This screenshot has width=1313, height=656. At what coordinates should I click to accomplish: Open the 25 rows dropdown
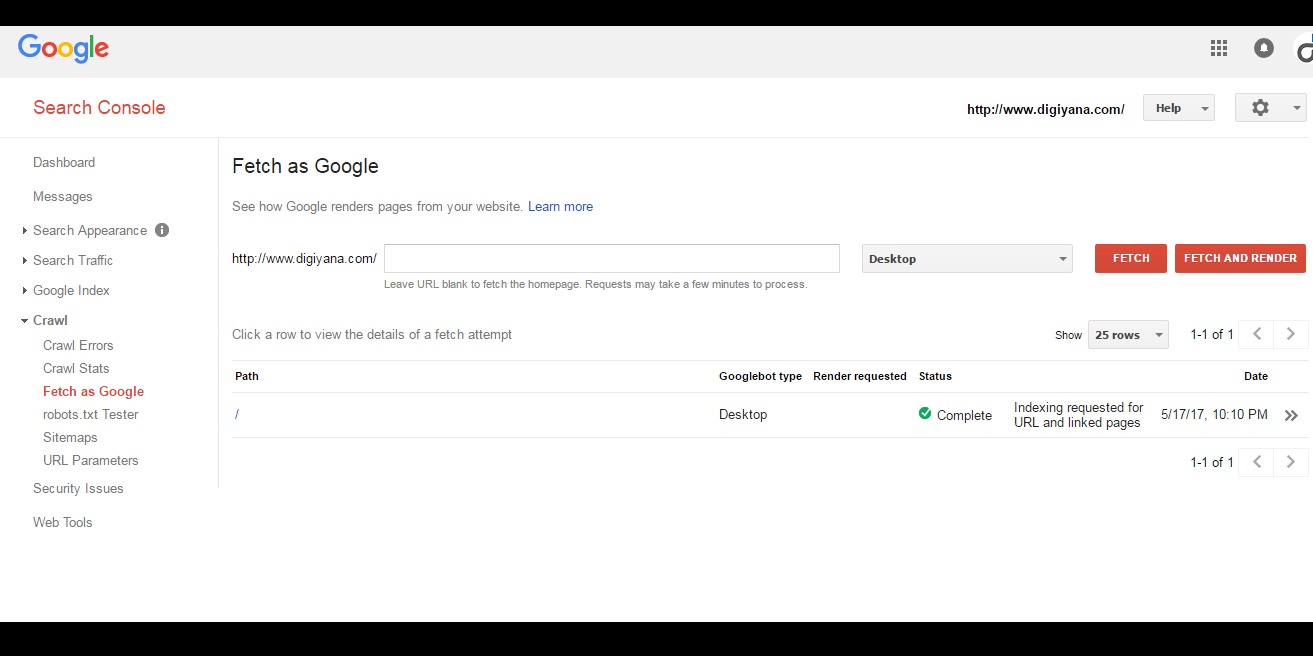point(1128,335)
